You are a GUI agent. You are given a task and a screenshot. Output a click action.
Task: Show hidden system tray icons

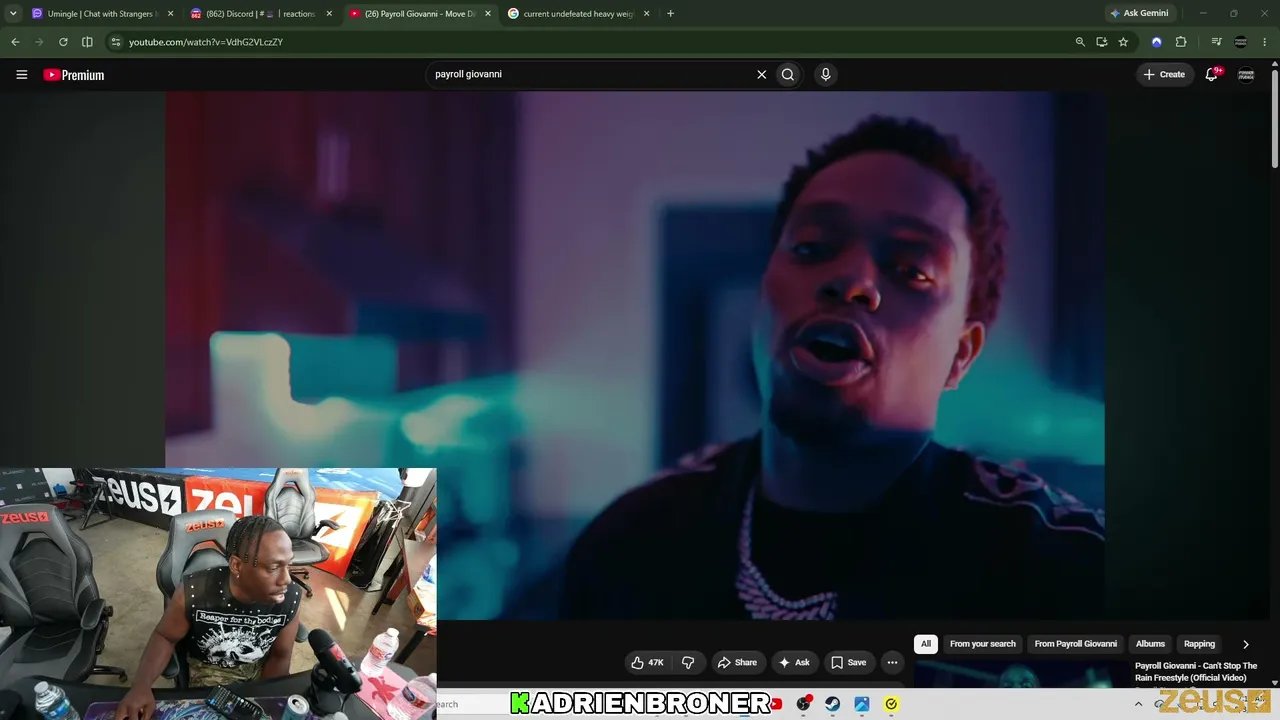1138,704
